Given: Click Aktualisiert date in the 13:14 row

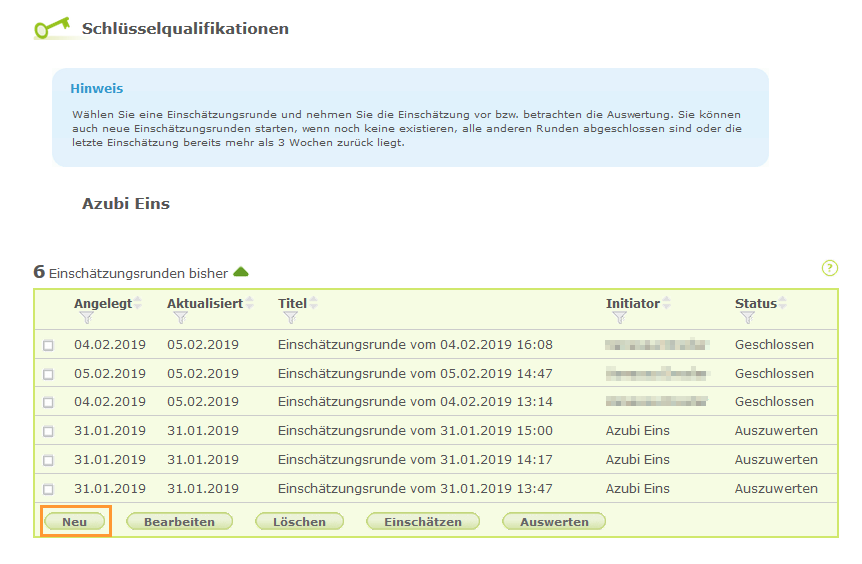Looking at the screenshot, I should click(x=203, y=402).
